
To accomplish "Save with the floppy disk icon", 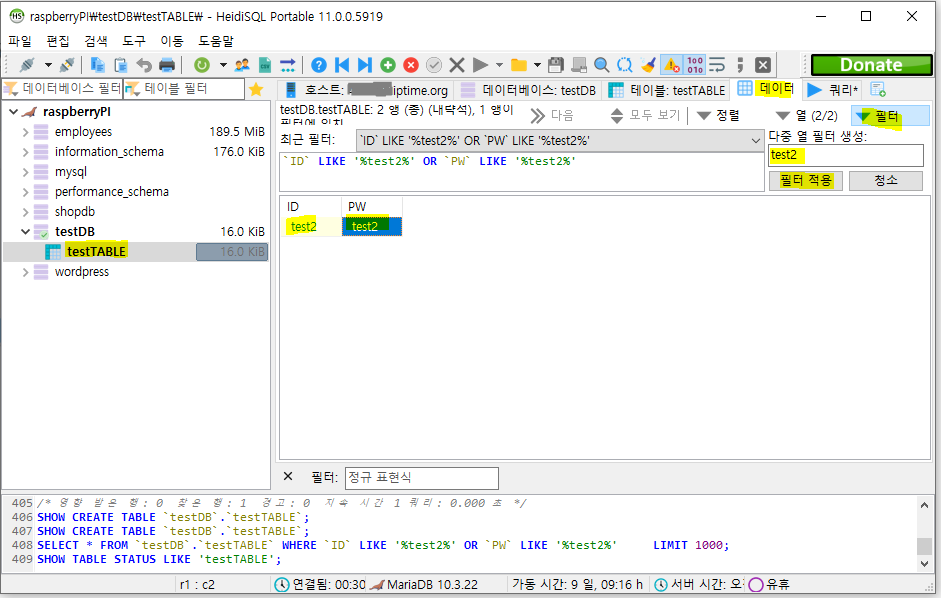I will coord(556,65).
